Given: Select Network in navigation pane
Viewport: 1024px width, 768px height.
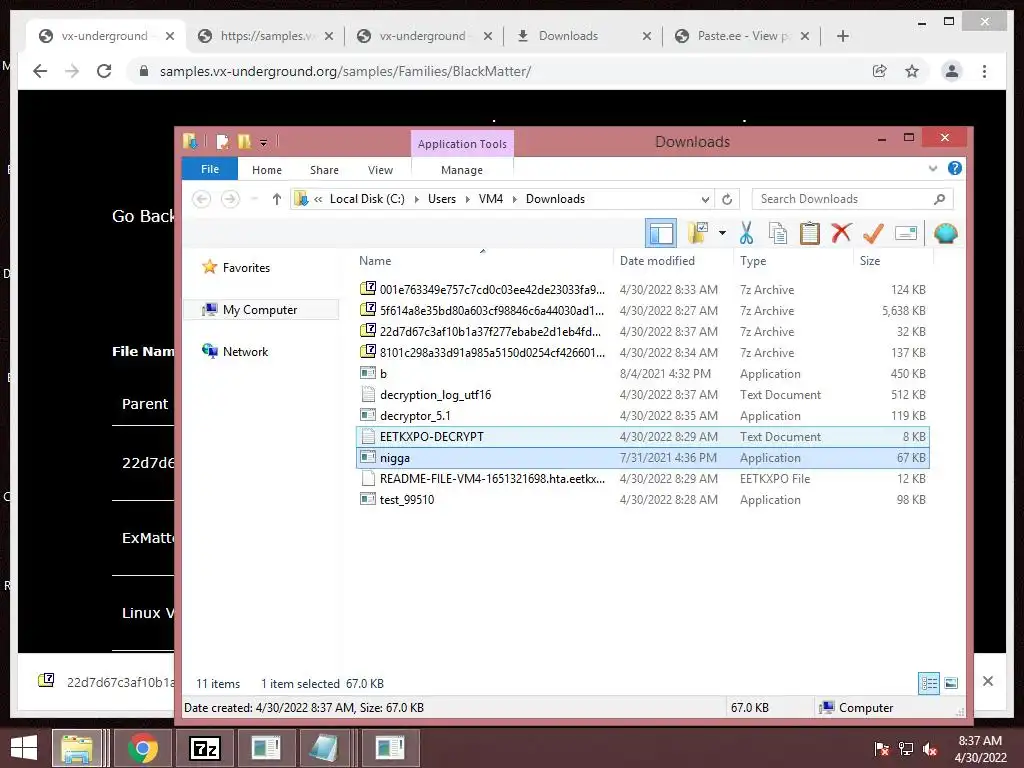Looking at the screenshot, I should [x=245, y=351].
